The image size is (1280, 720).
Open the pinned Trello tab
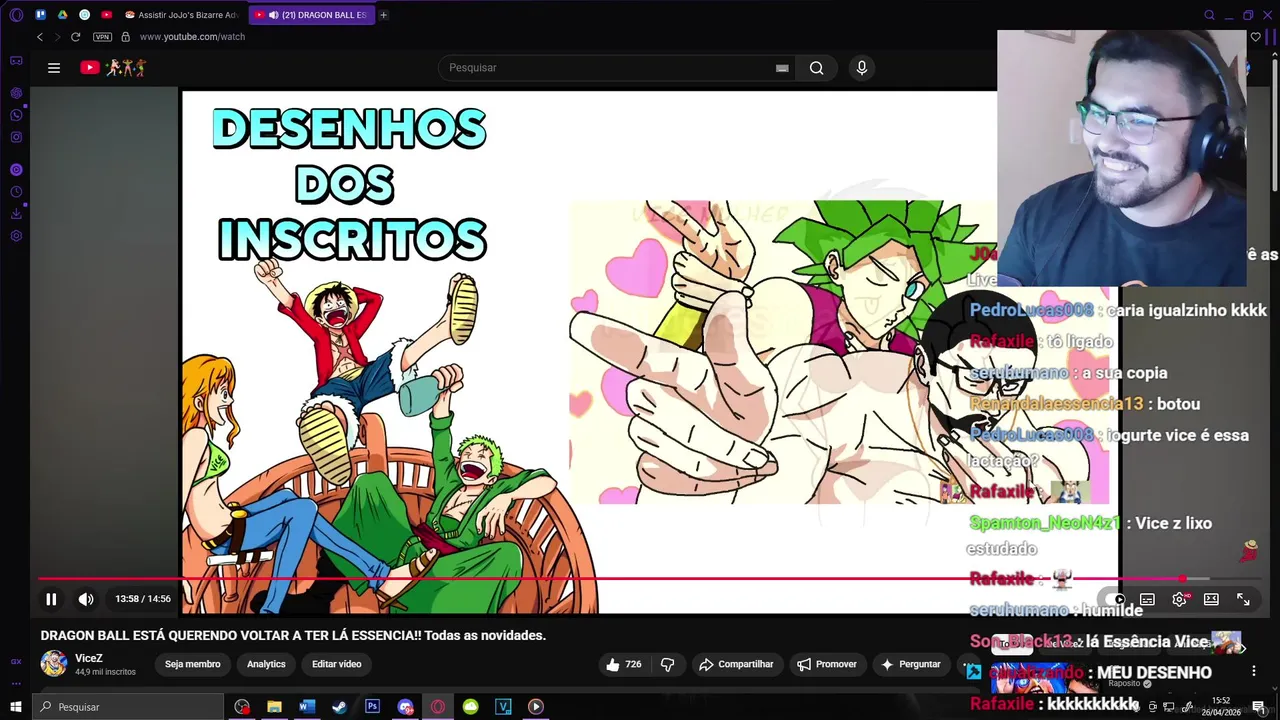(40, 15)
